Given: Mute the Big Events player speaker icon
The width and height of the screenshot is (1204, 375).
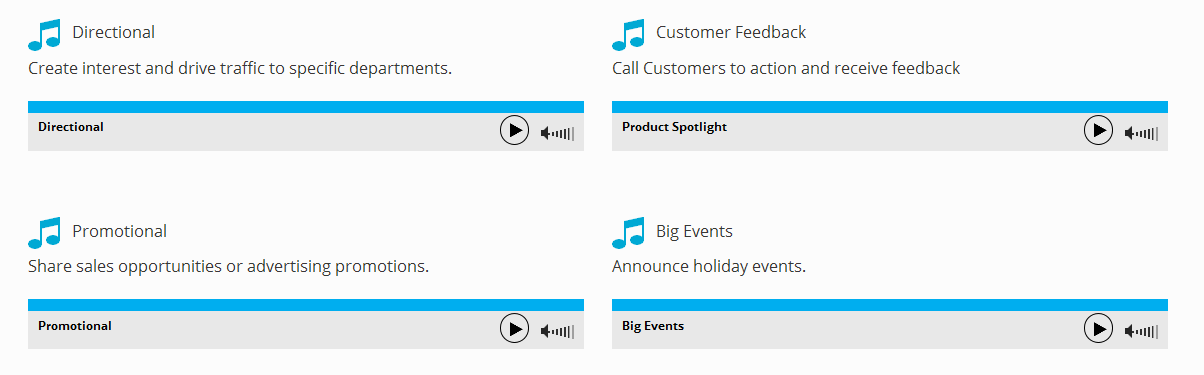Looking at the screenshot, I should coord(1130,331).
